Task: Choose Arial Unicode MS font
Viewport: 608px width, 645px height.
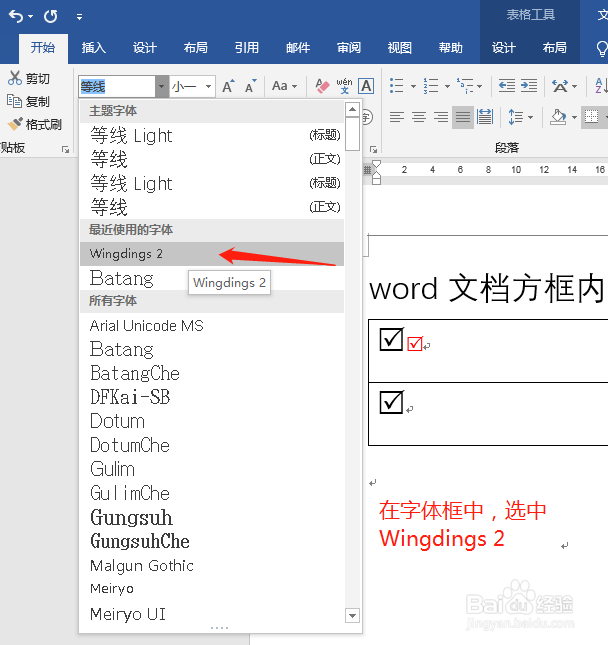Action: (x=212, y=326)
